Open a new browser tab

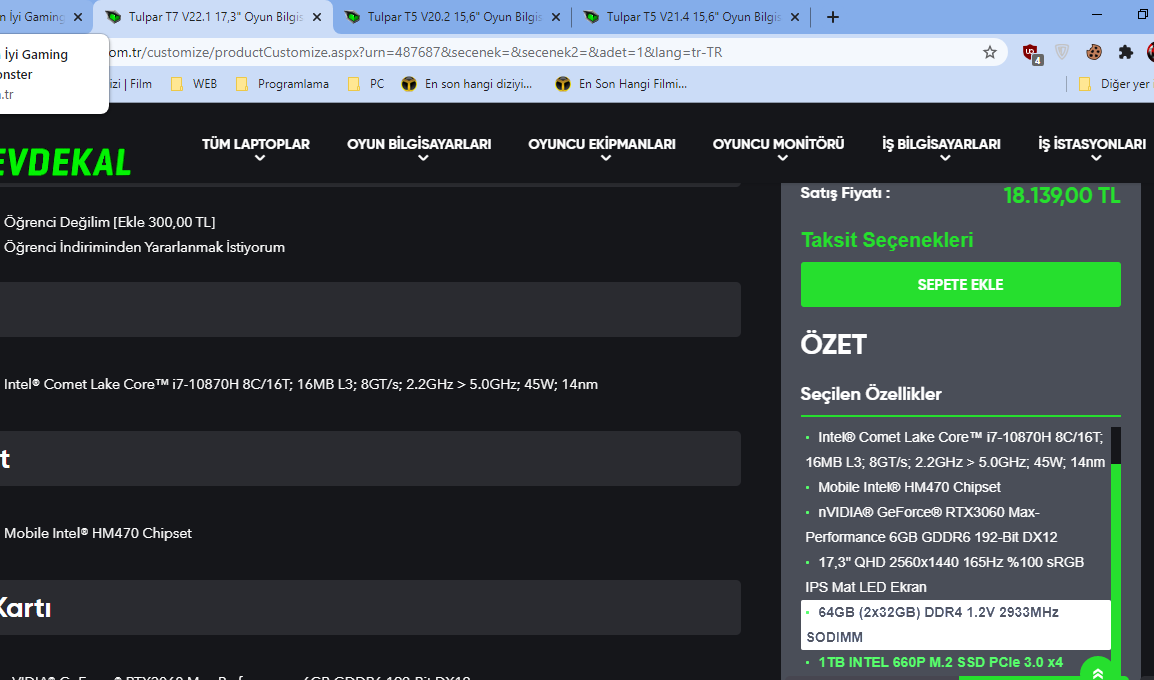pyautogui.click(x=832, y=17)
